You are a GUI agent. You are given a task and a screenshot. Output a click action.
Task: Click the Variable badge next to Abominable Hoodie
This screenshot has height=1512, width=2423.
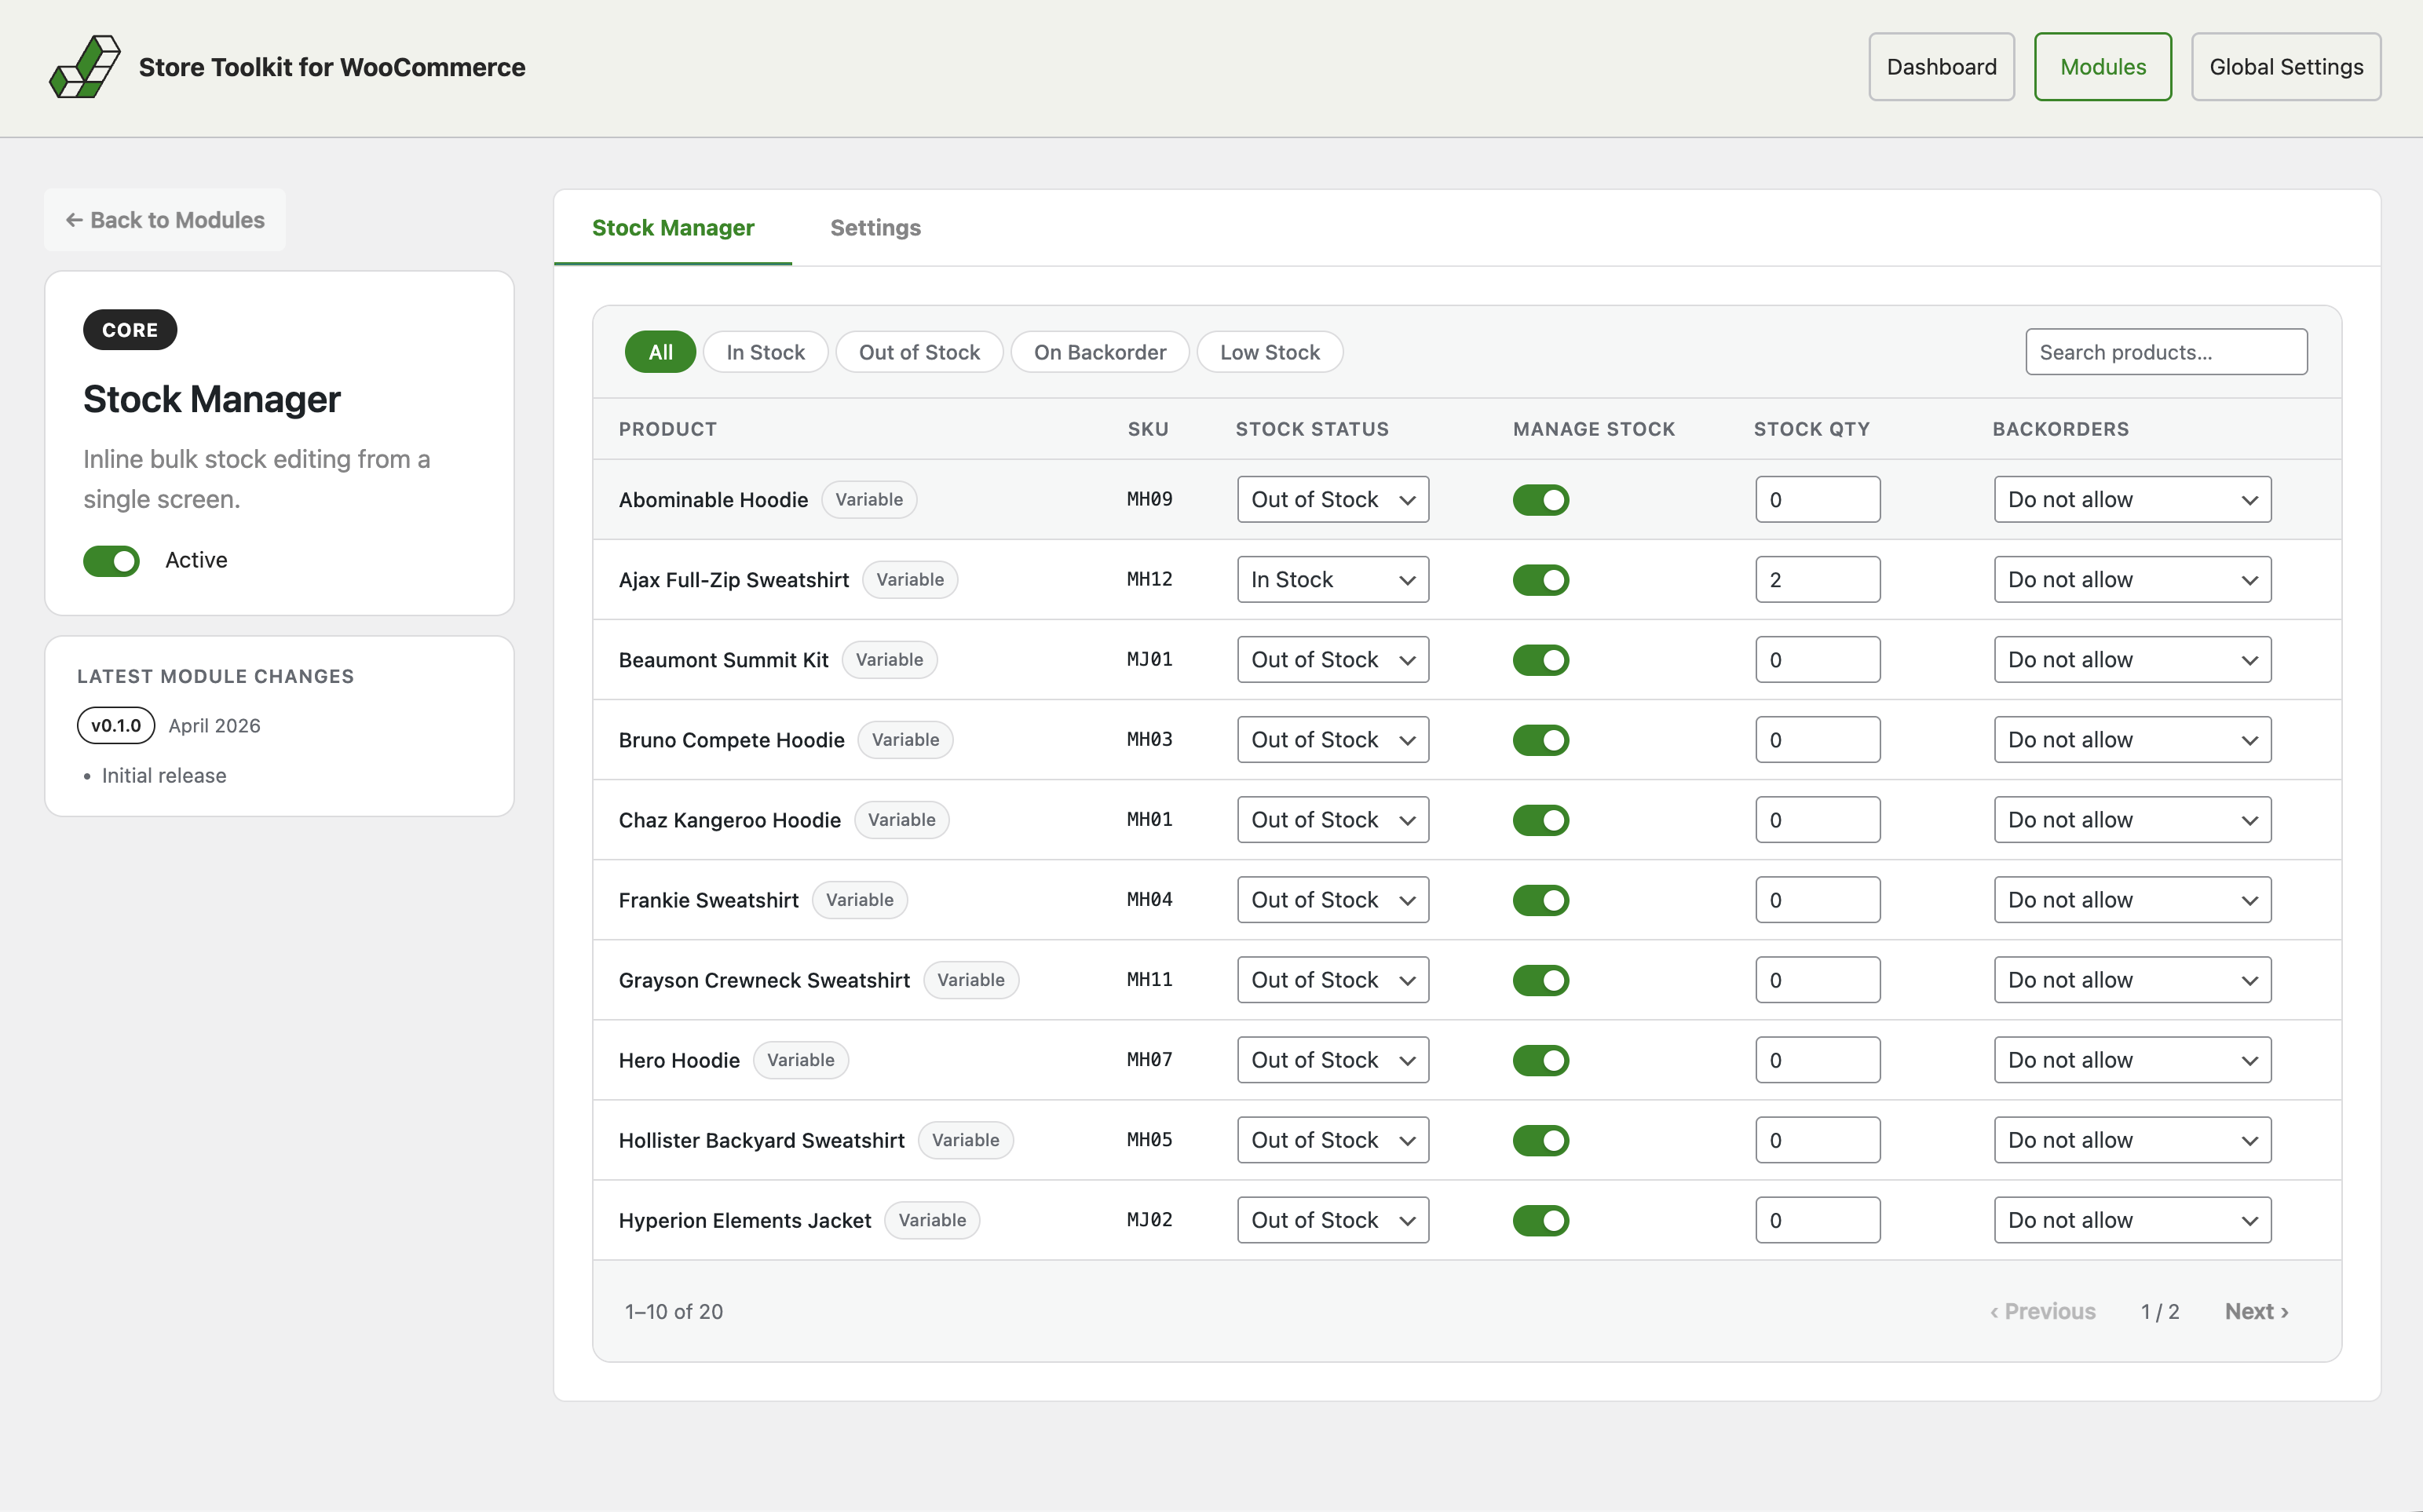(x=868, y=499)
